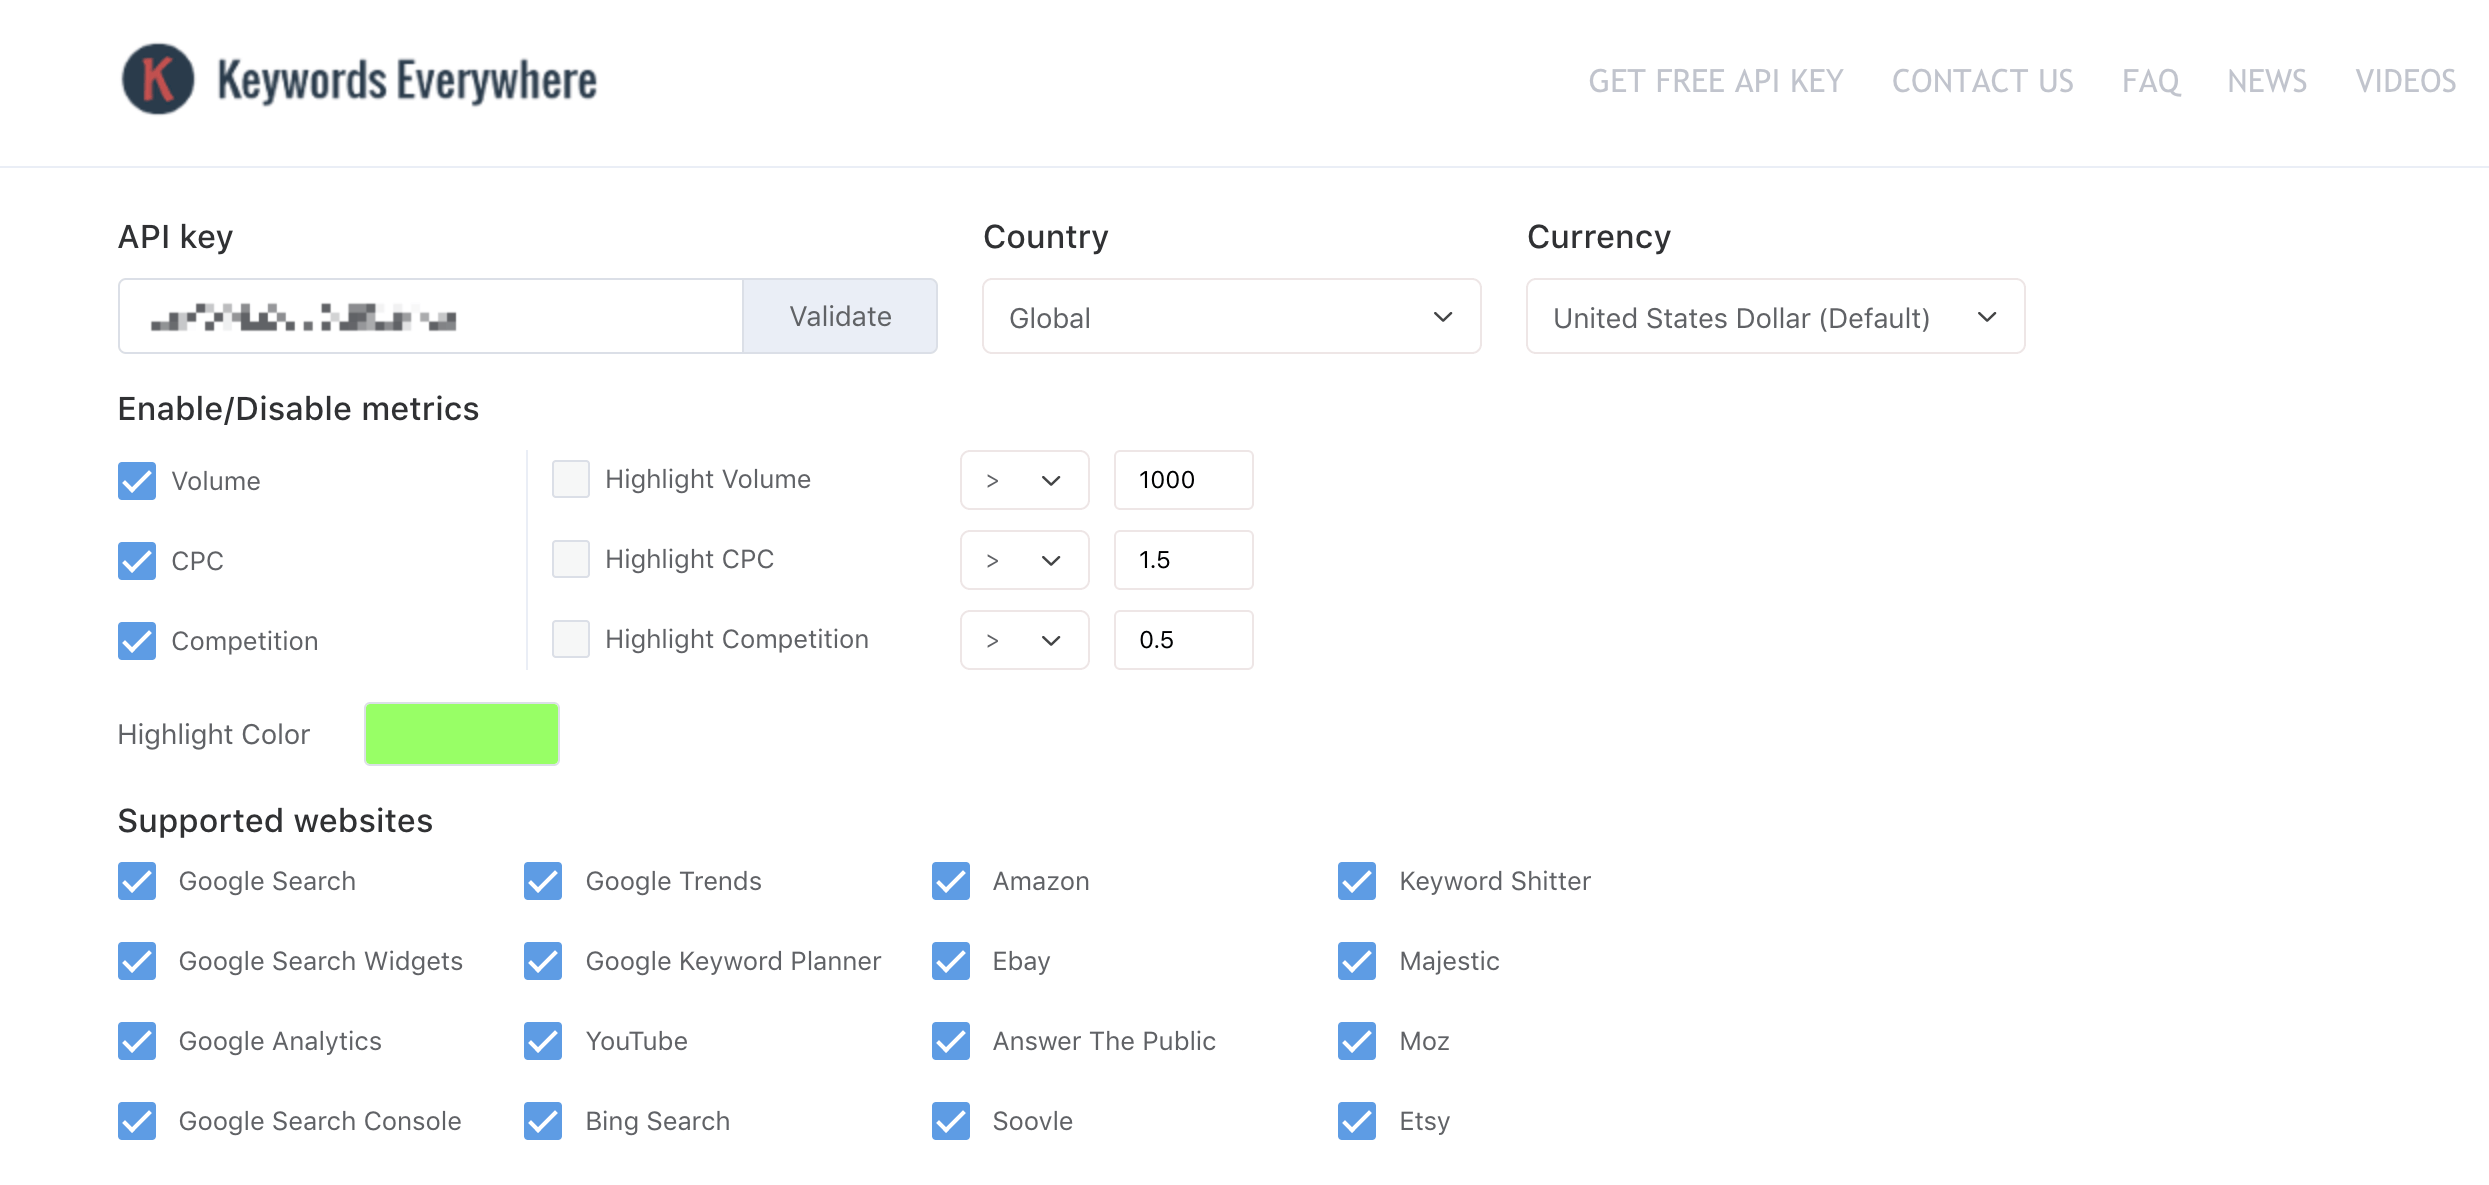Click the Keywords Everywhere title text
Screen dimensions: 2489x1185
click(407, 80)
